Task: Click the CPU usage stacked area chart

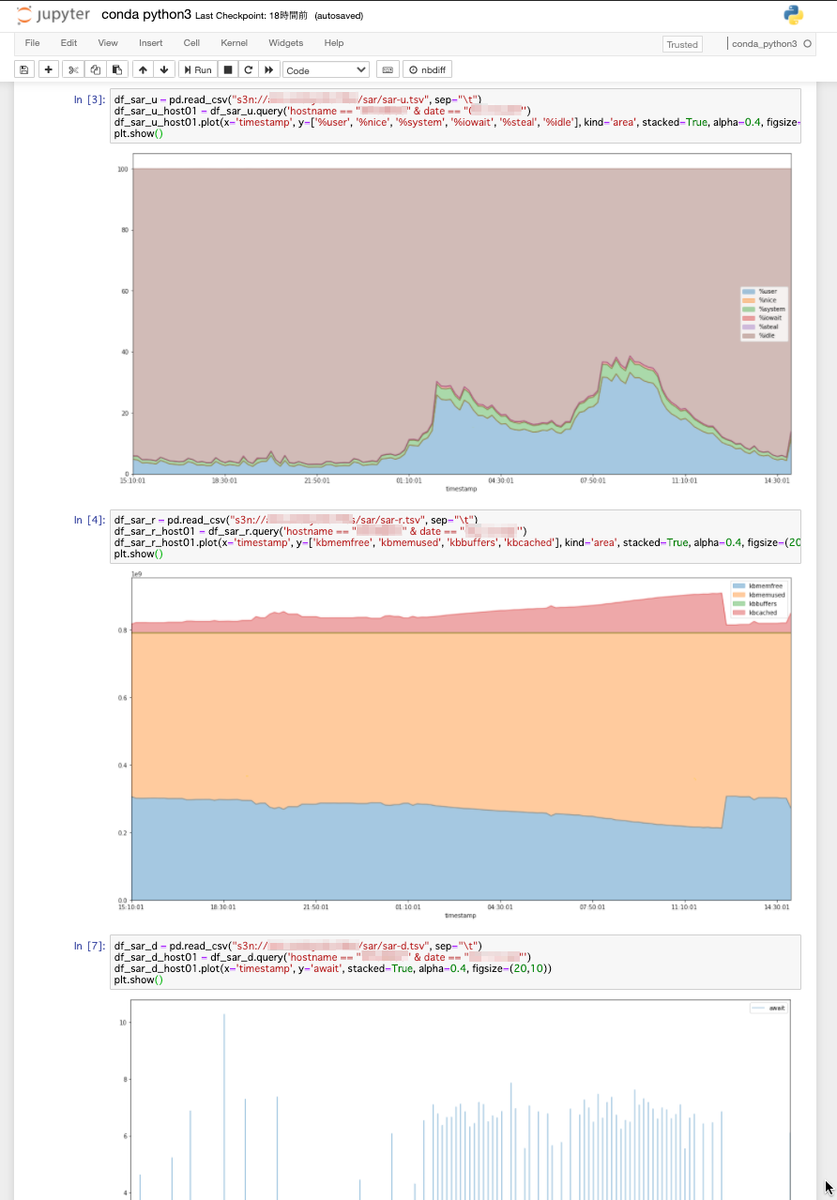Action: tap(460, 313)
